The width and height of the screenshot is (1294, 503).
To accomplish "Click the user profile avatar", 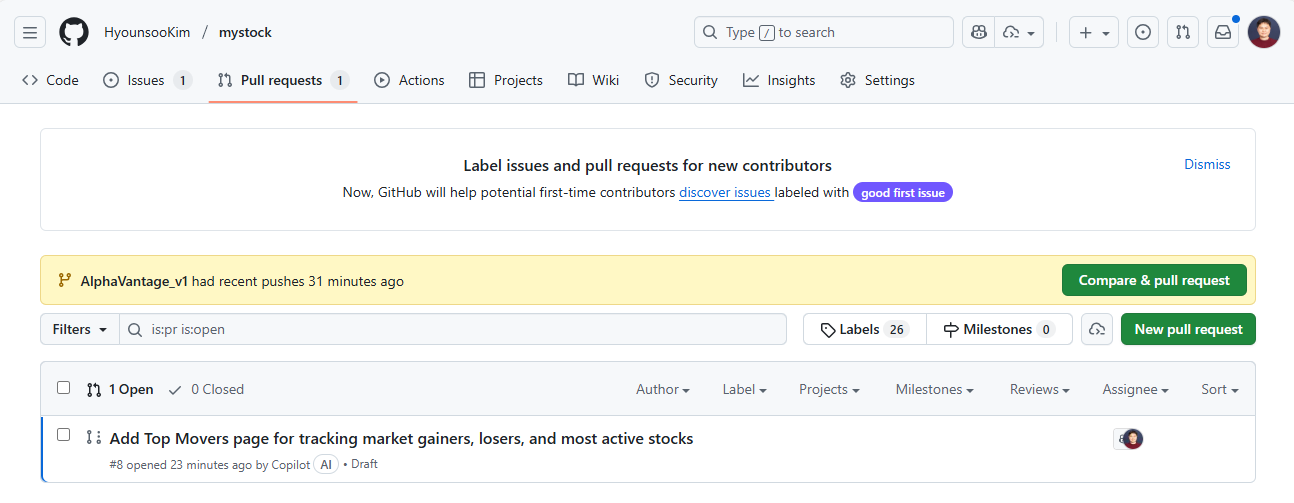I will pos(1264,32).
